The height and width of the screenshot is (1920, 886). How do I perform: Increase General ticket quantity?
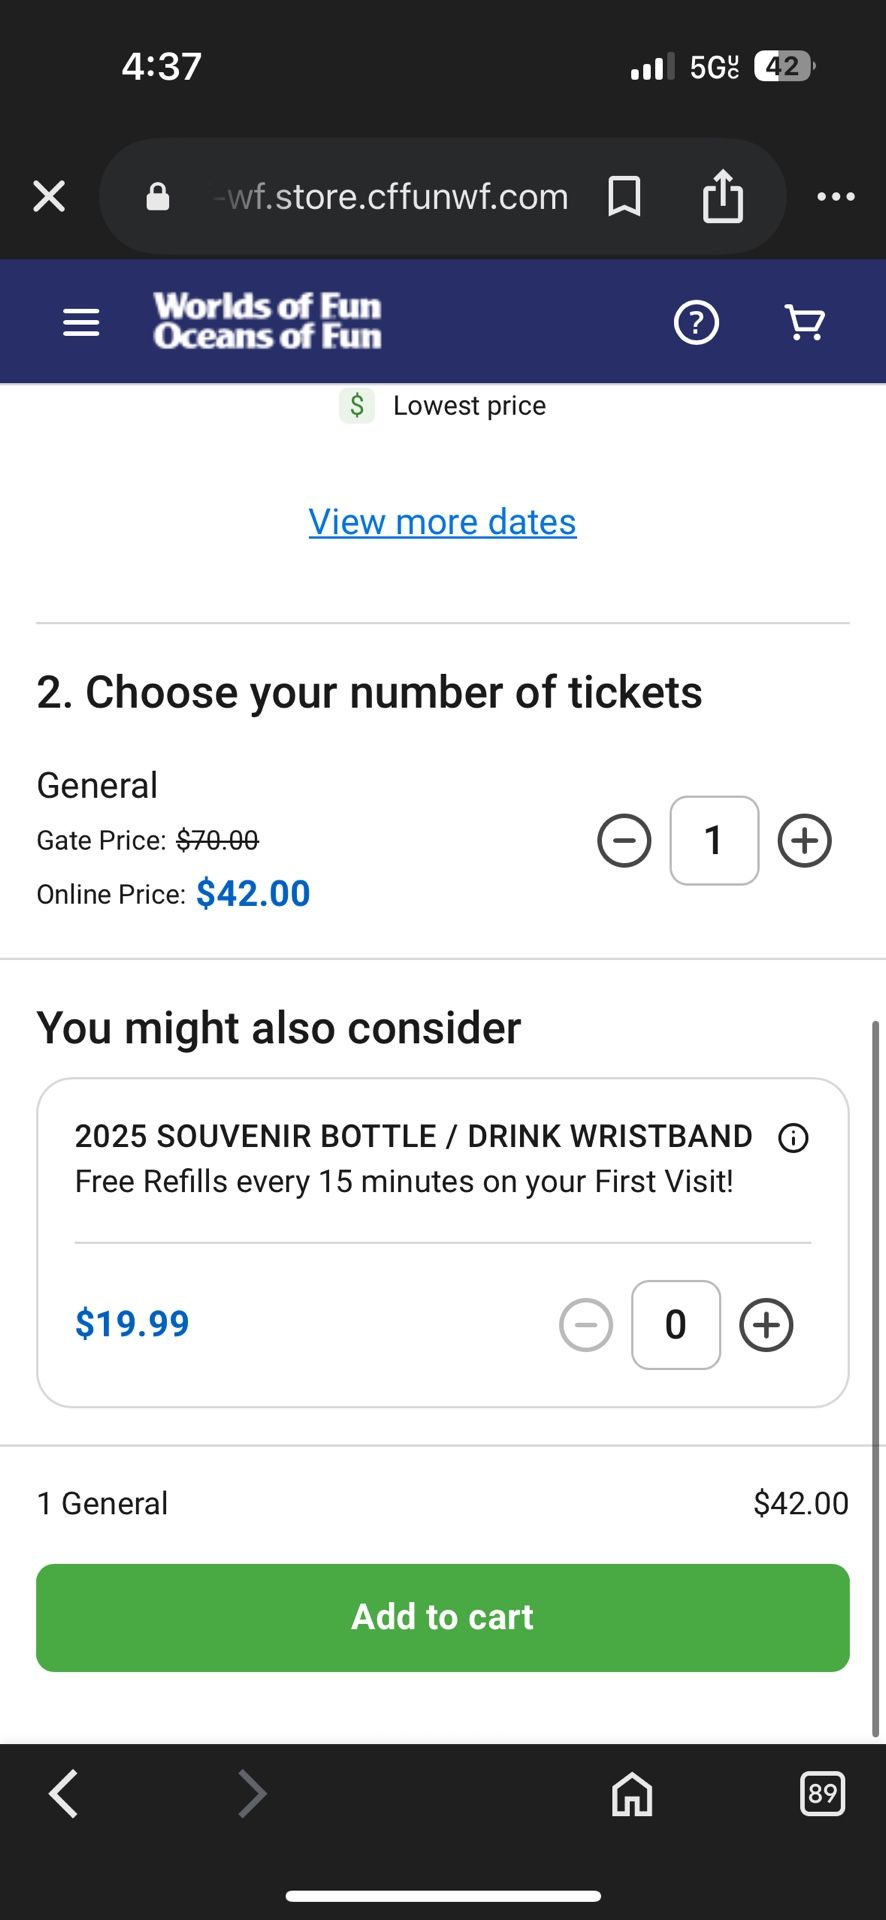tap(804, 841)
